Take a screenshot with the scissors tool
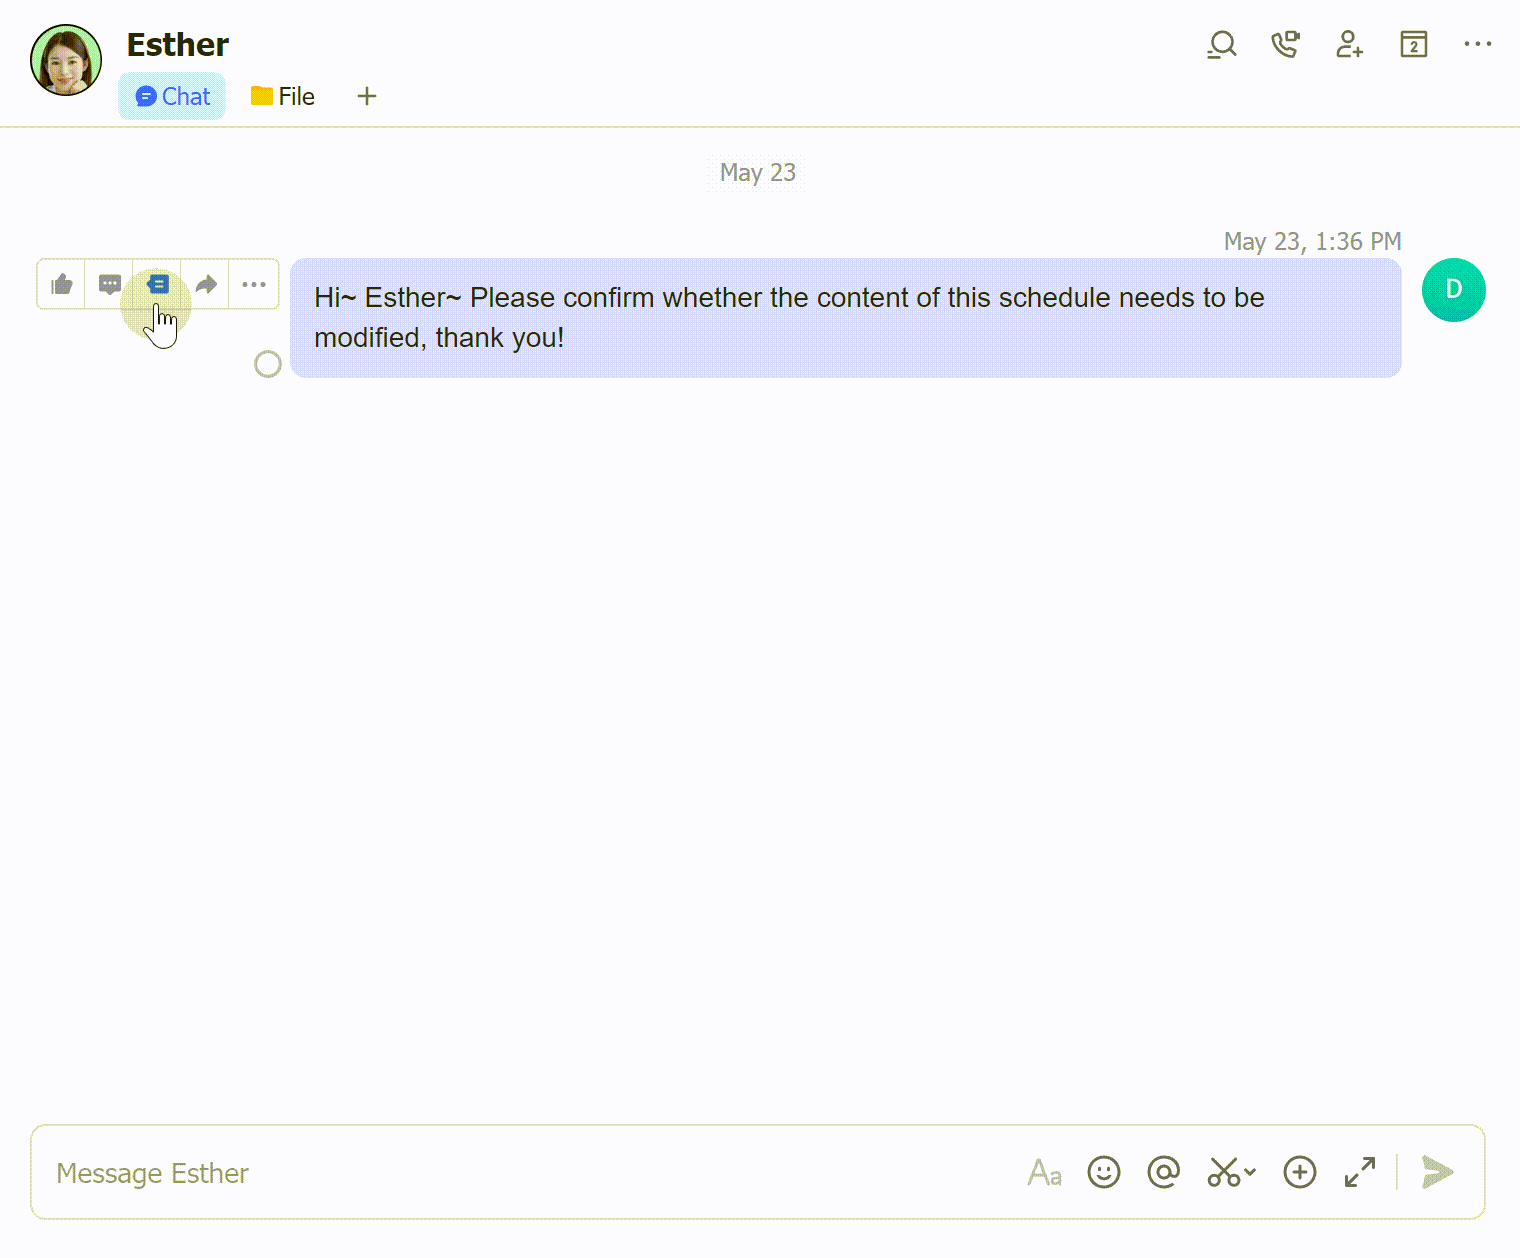The width and height of the screenshot is (1520, 1258). pyautogui.click(x=1224, y=1172)
